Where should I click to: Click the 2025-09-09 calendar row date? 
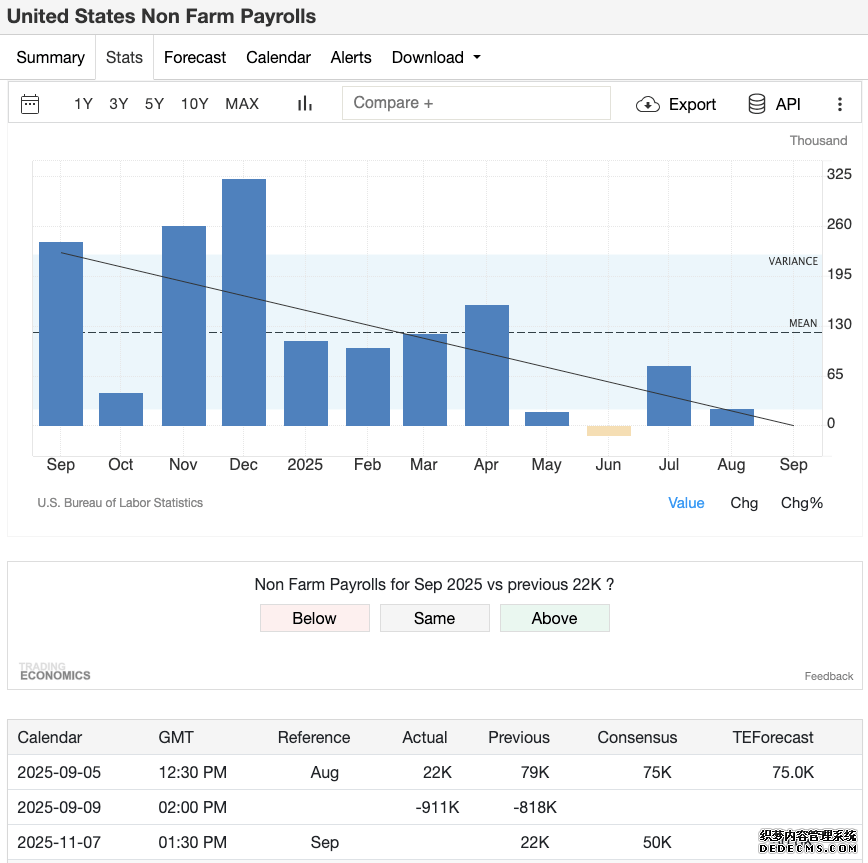(59, 807)
